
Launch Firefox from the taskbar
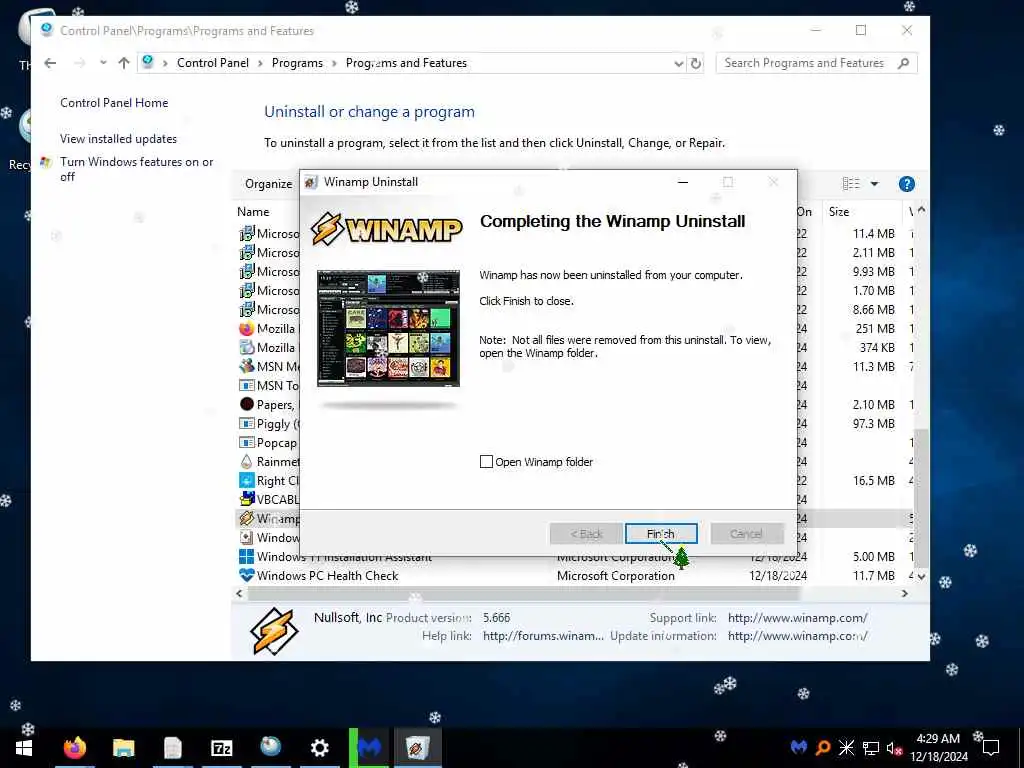(74, 748)
